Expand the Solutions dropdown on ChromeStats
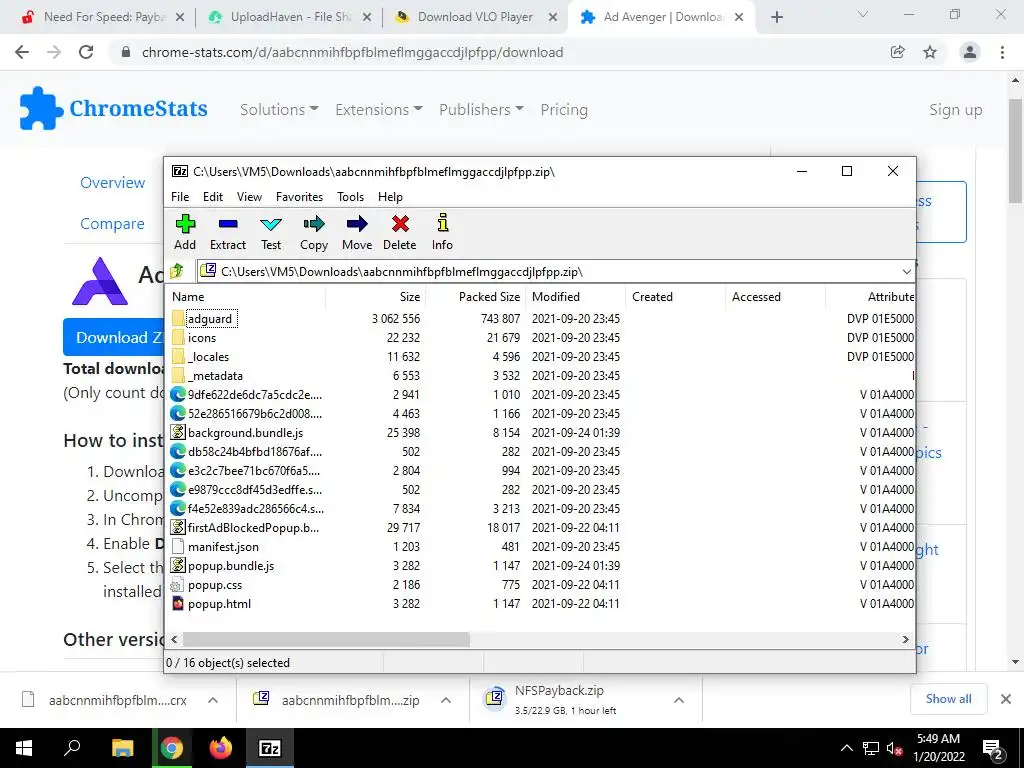Viewport: 1024px width, 768px height. 279,110
